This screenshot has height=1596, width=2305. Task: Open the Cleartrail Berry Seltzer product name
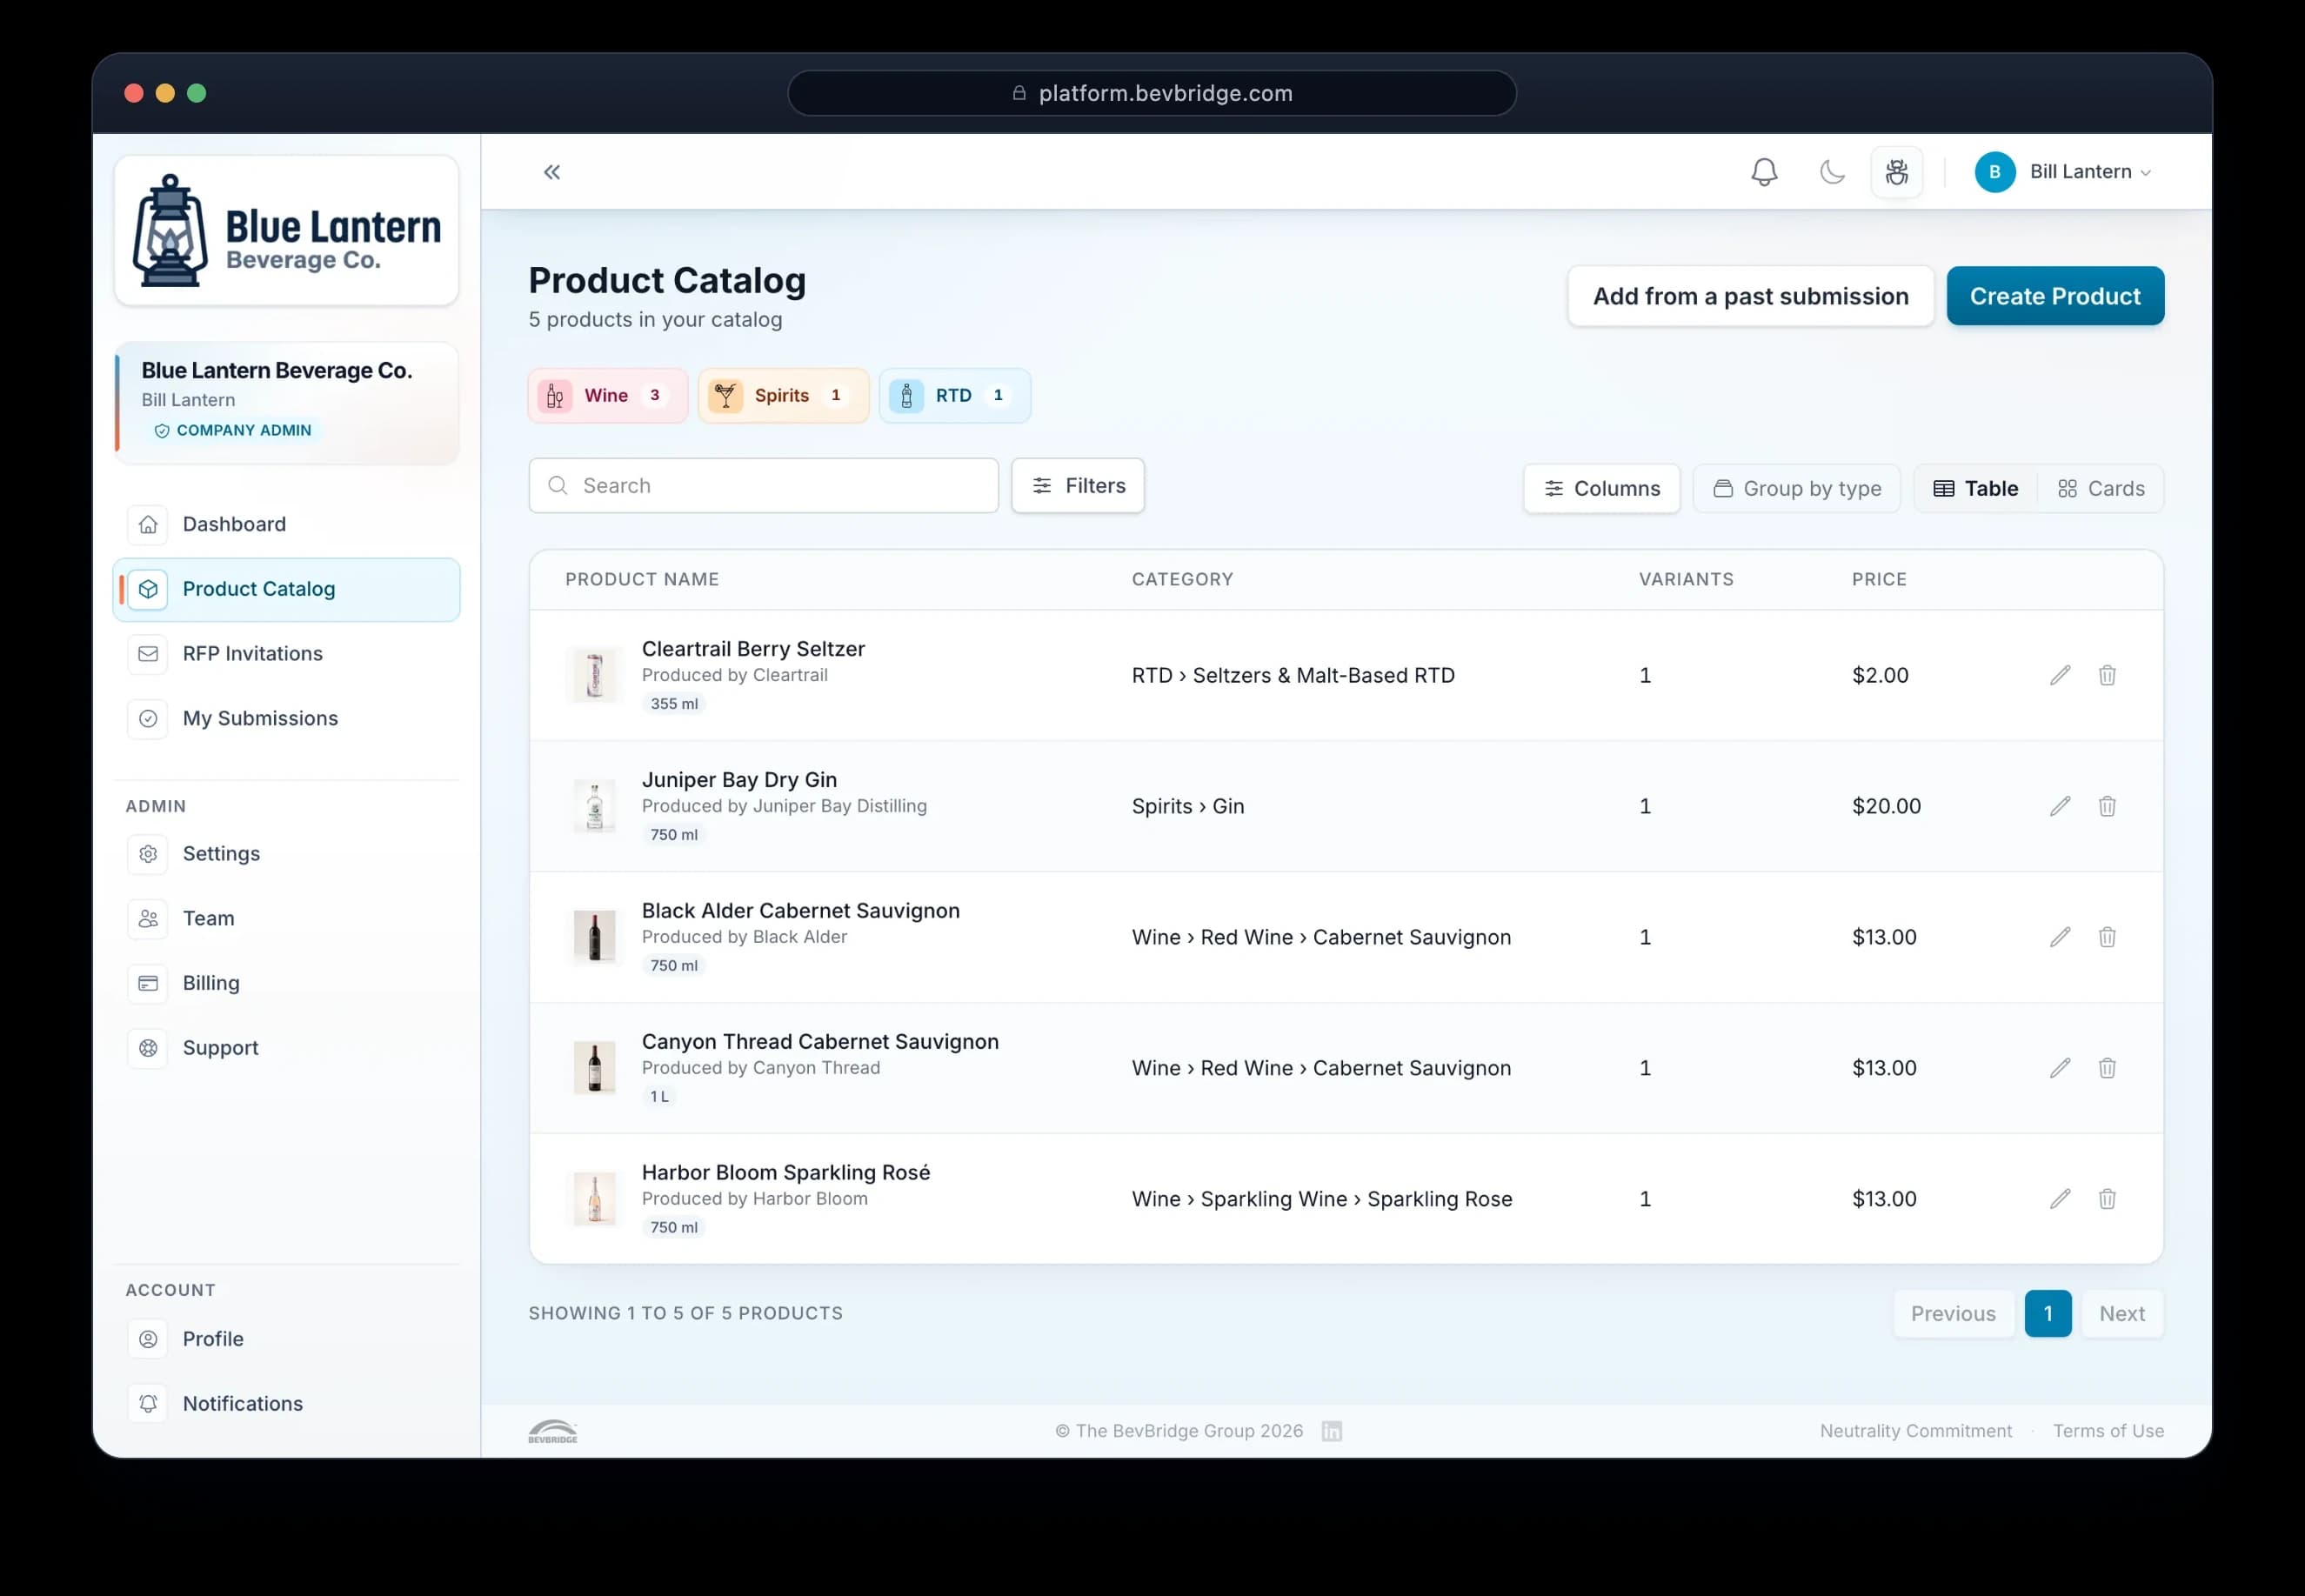tap(753, 649)
